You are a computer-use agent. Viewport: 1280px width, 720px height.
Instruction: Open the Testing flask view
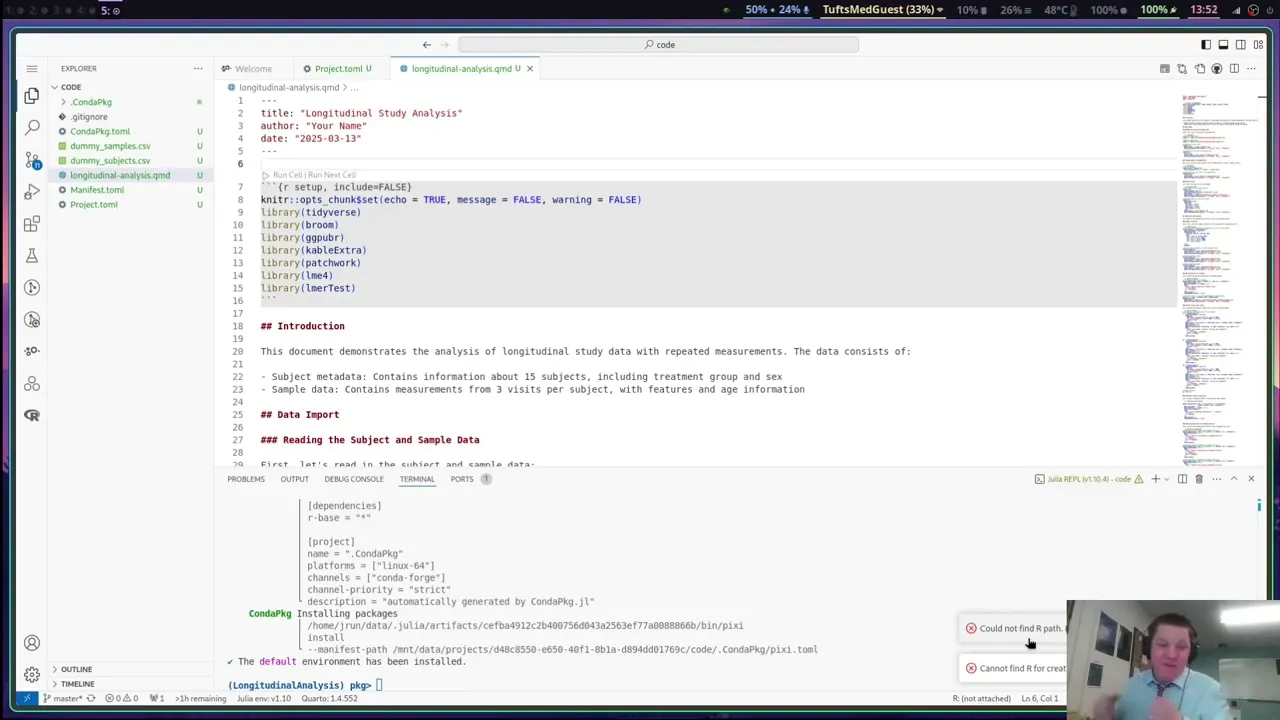click(x=32, y=256)
